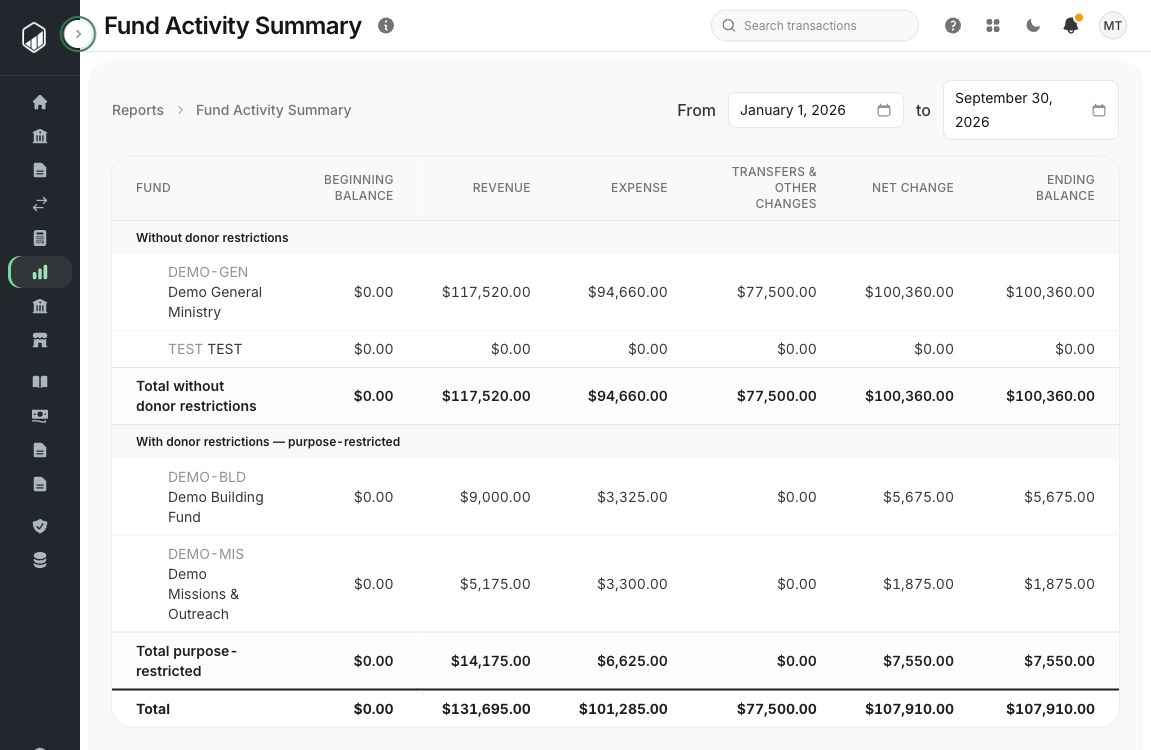Click the BEGINNING BALANCE column header
Image resolution: width=1151 pixels, height=750 pixels.
click(358, 188)
